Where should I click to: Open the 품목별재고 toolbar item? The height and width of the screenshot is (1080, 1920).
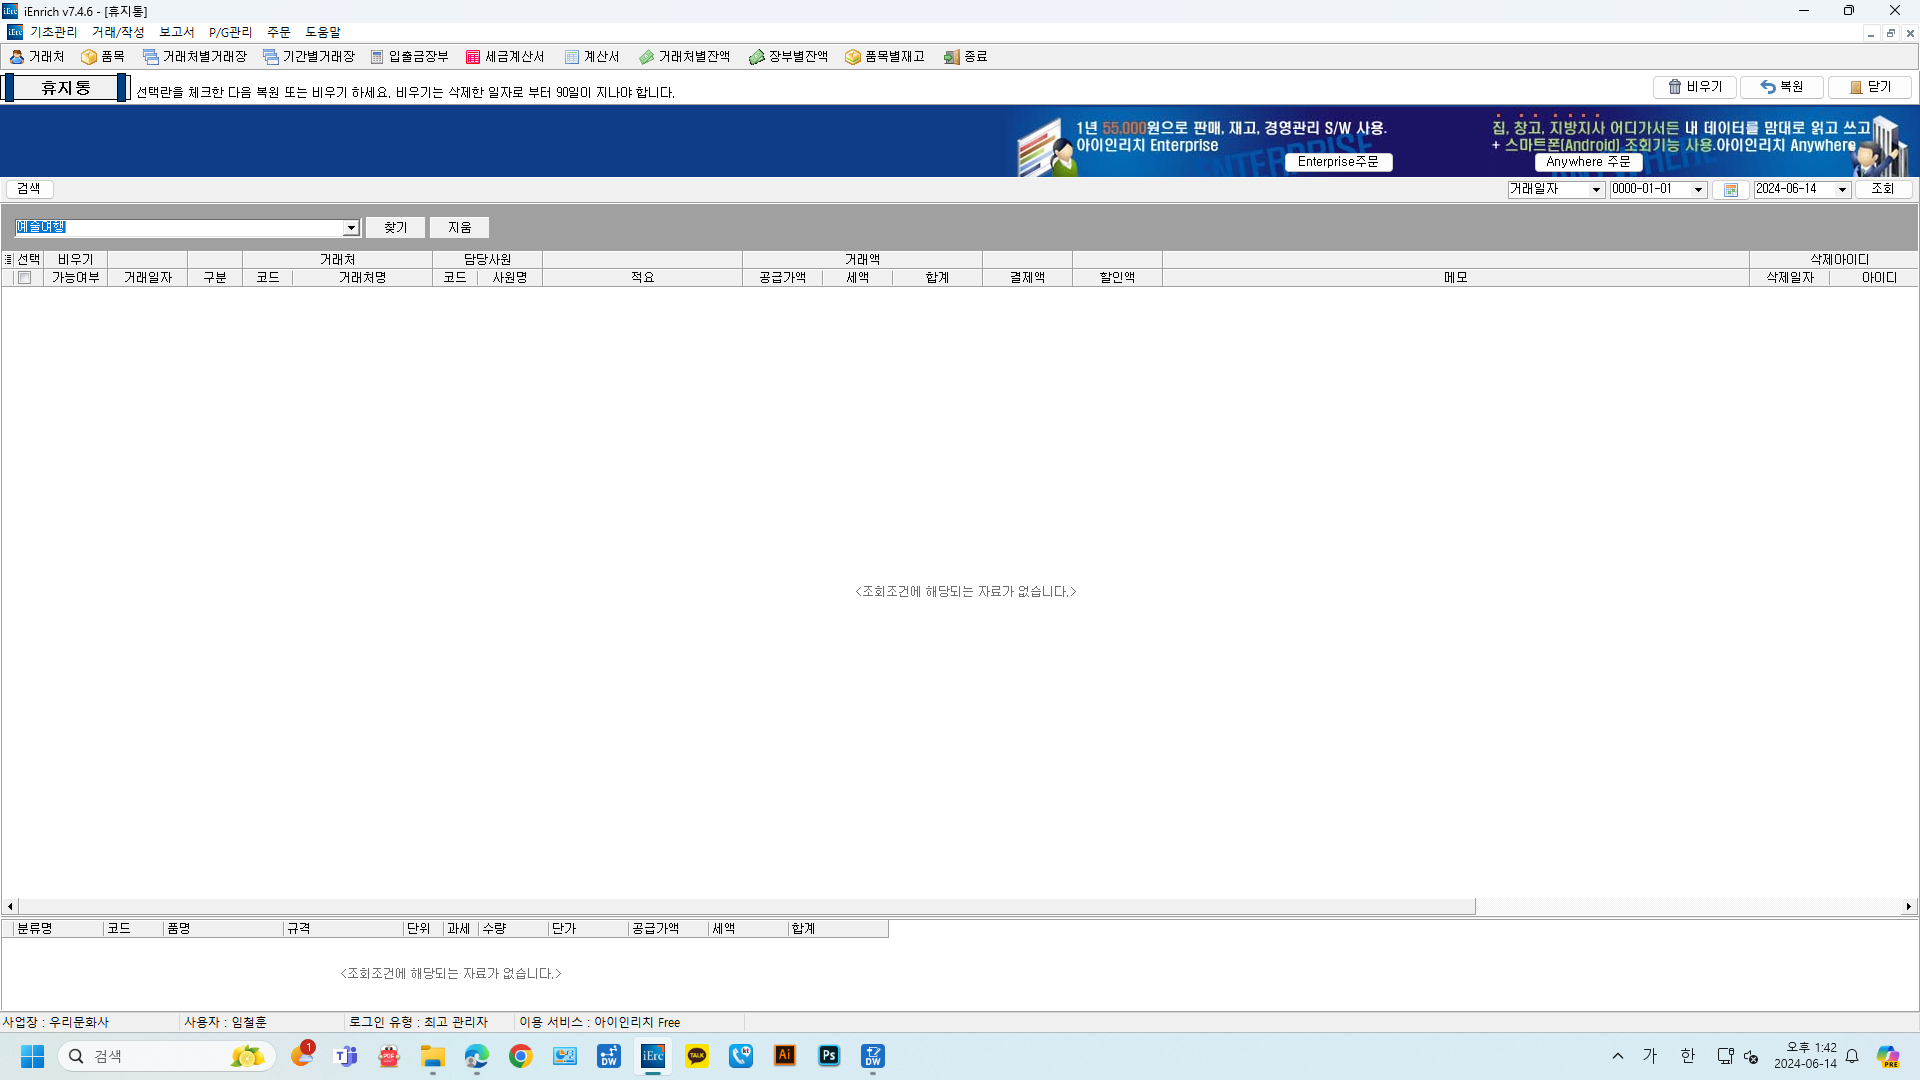pyautogui.click(x=885, y=57)
